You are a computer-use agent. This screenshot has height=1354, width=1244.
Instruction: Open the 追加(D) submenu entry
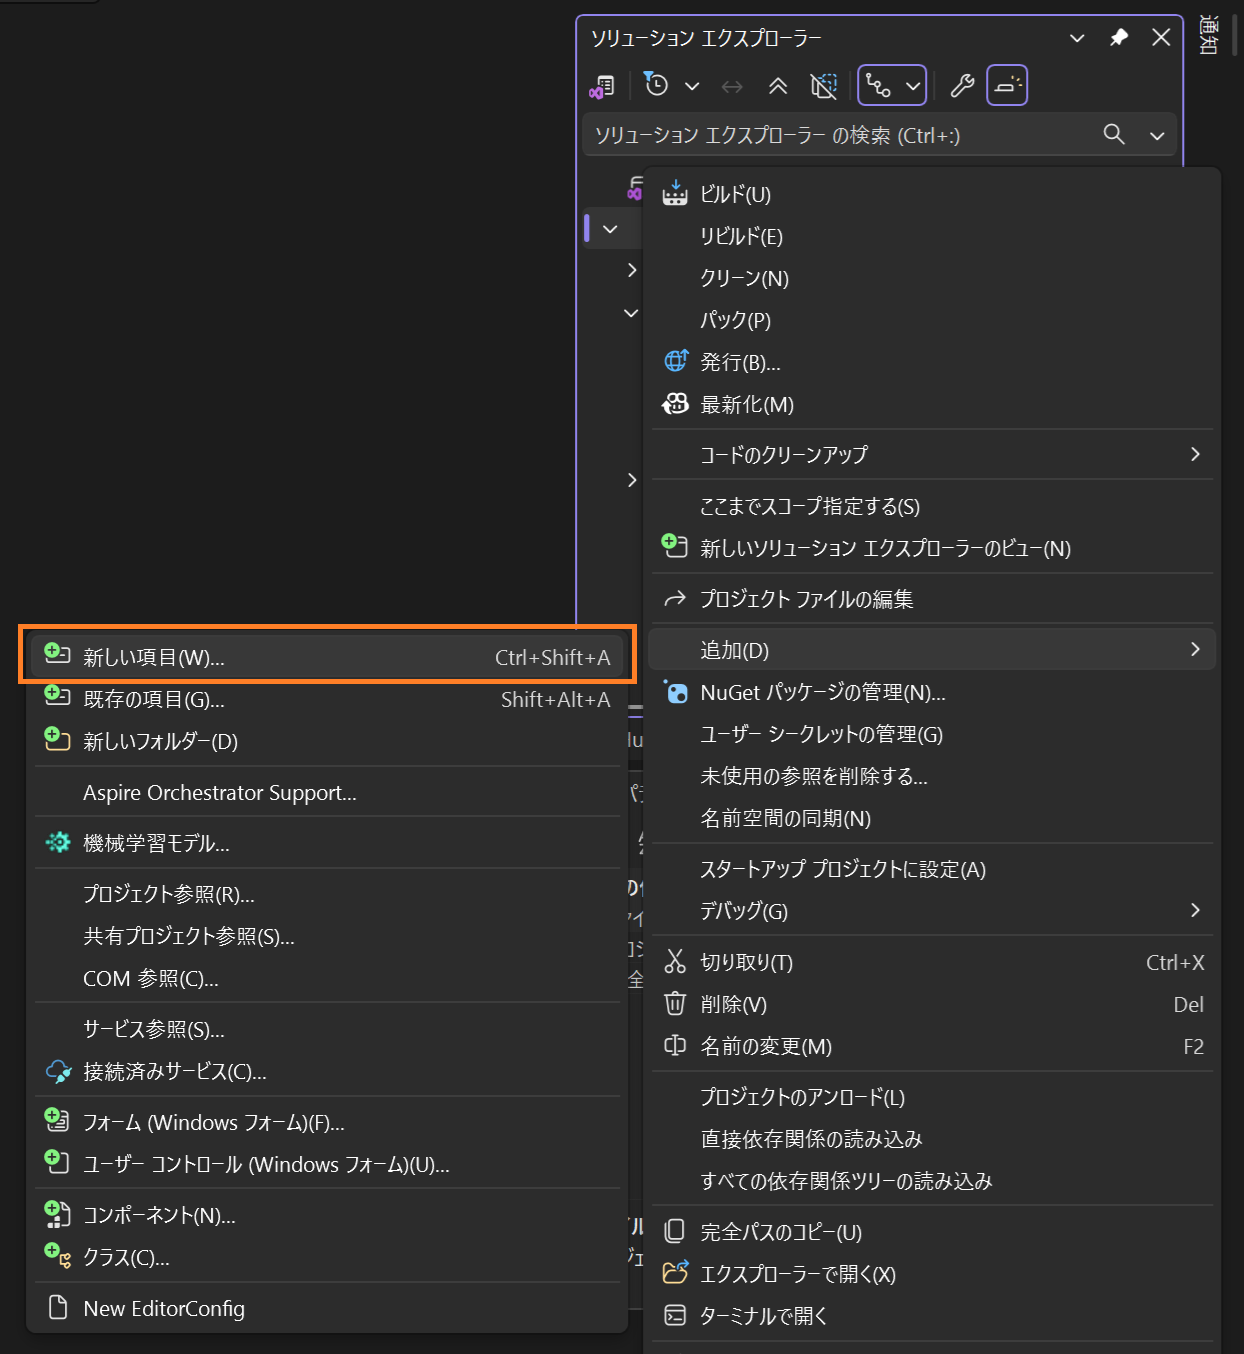pyautogui.click(x=933, y=650)
